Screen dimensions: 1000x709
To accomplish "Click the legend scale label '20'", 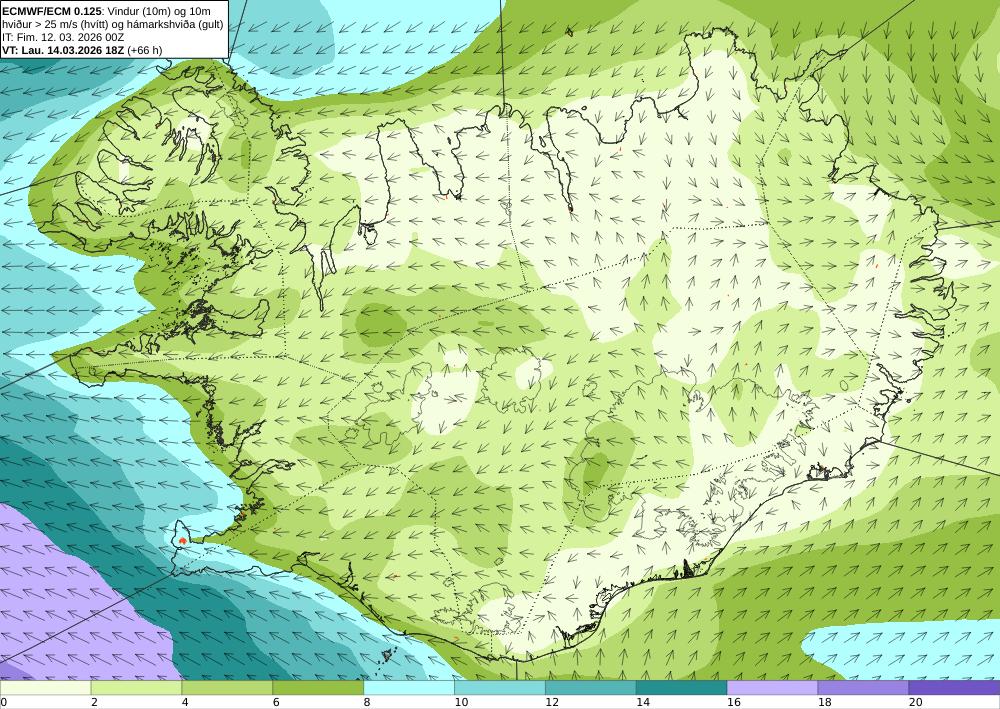I will [x=916, y=703].
